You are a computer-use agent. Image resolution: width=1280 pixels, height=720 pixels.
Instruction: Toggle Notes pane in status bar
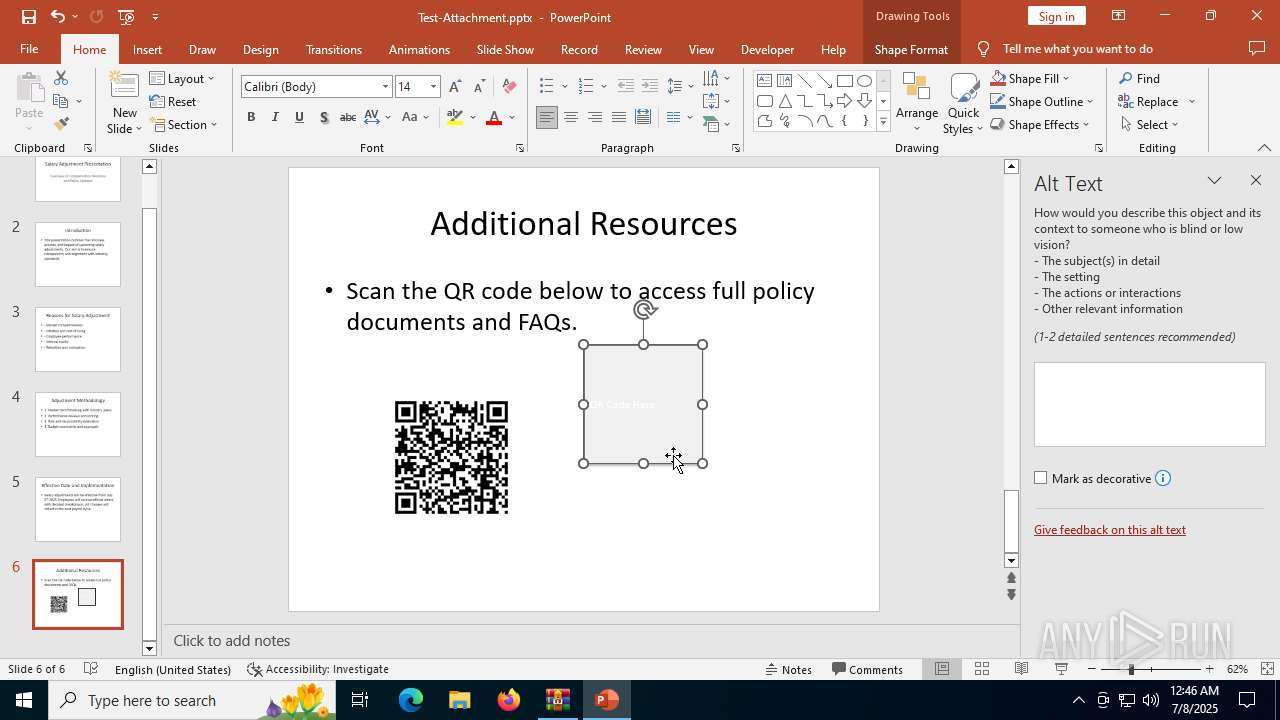pos(789,669)
